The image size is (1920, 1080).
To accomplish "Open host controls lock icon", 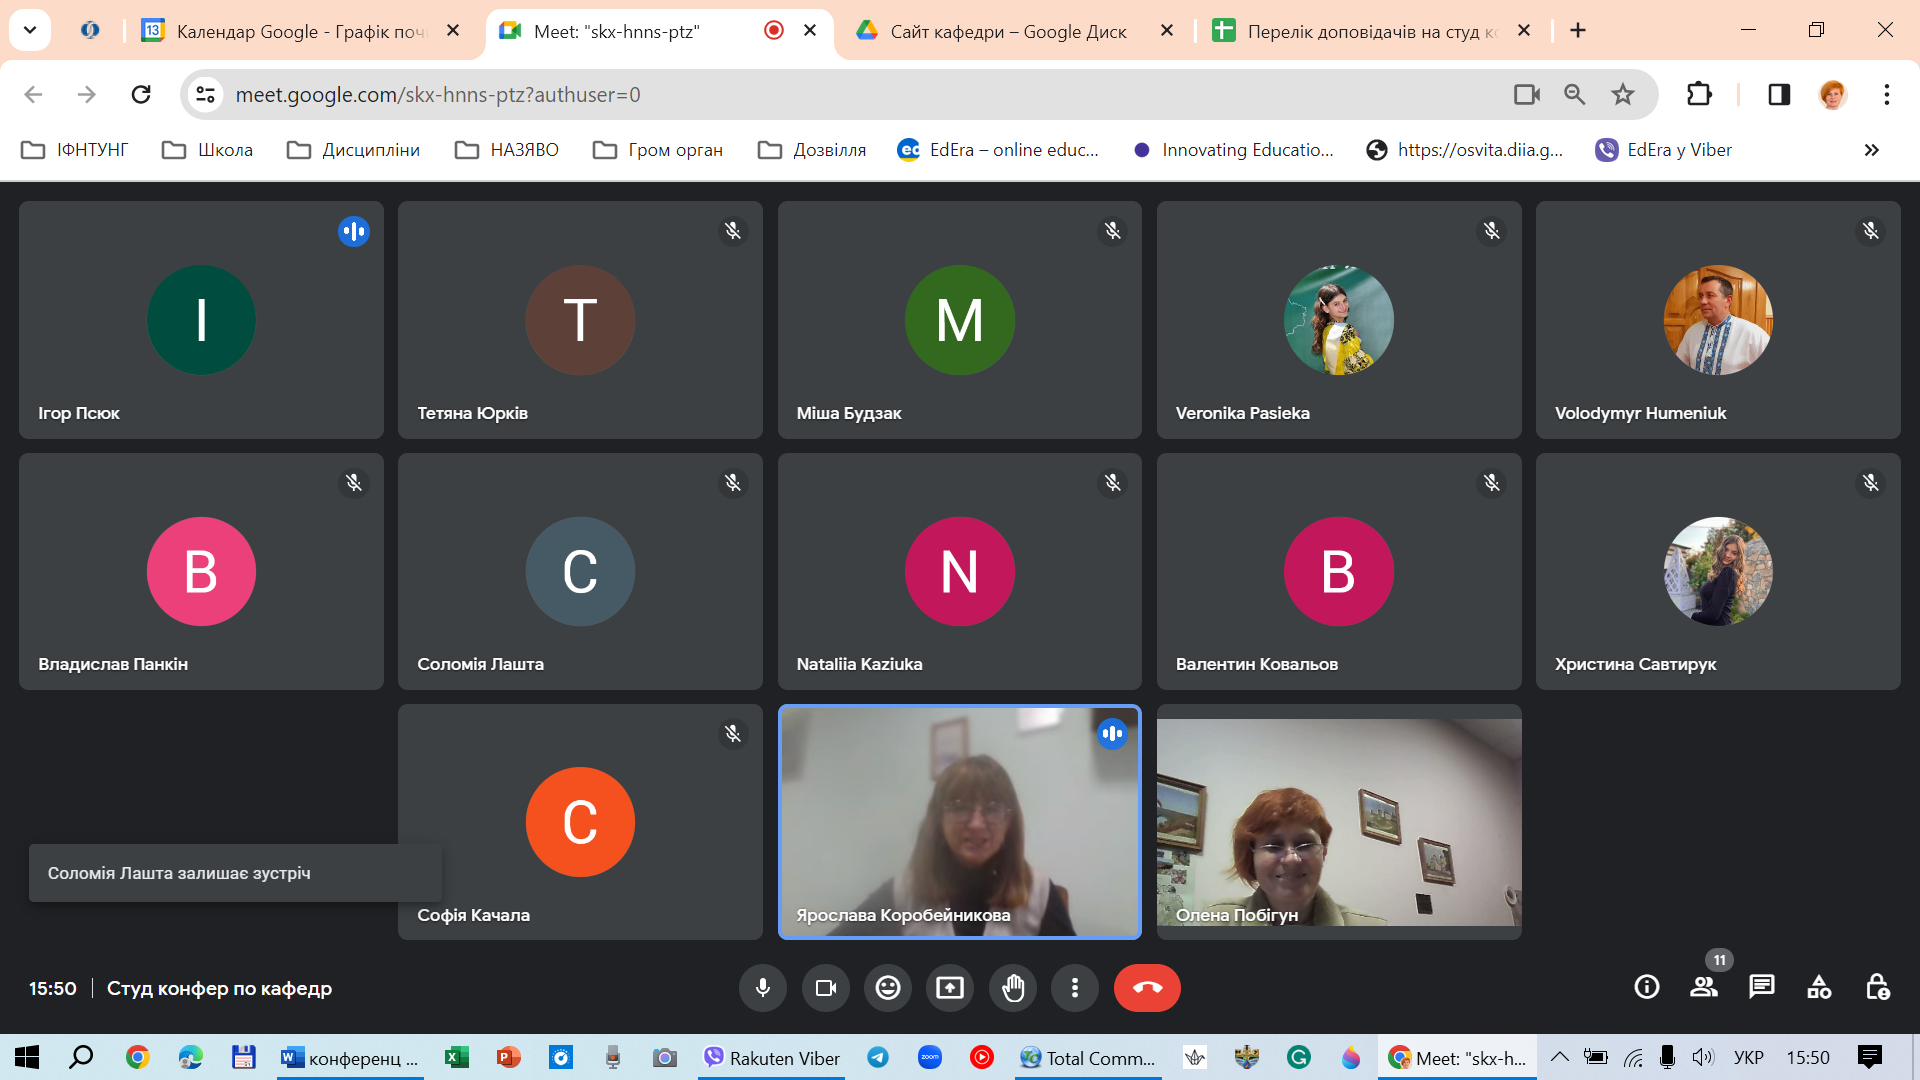I will (1877, 988).
